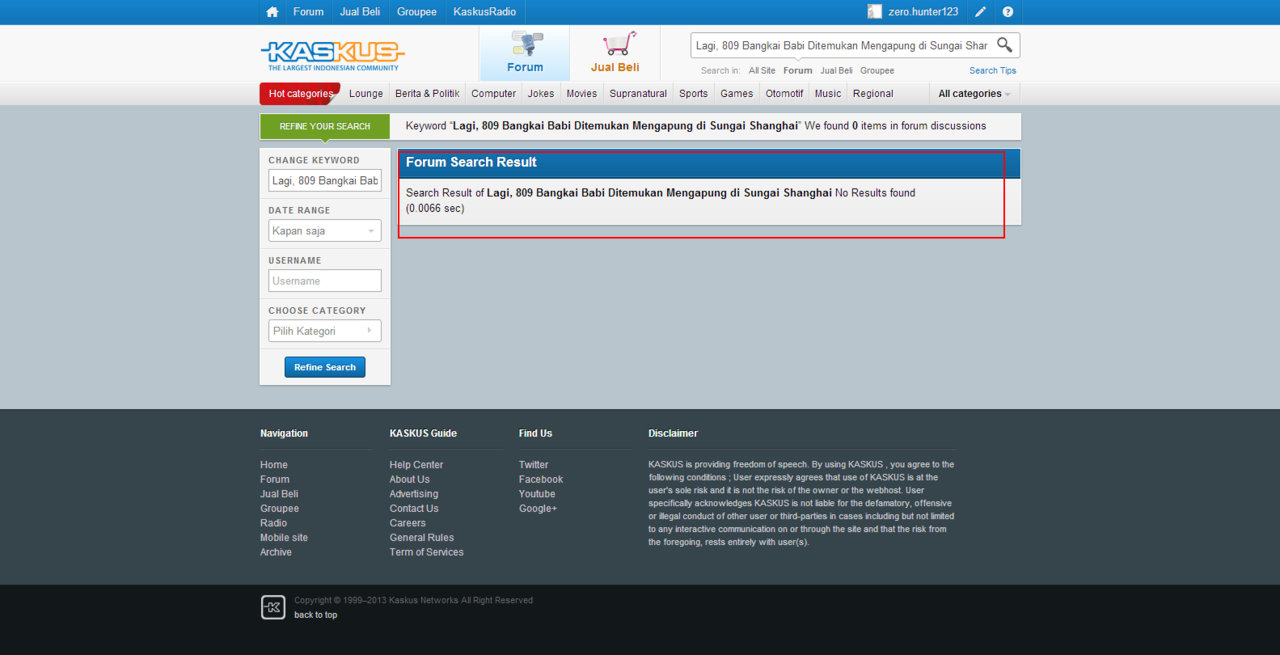Expand the All categories menu

point(974,94)
